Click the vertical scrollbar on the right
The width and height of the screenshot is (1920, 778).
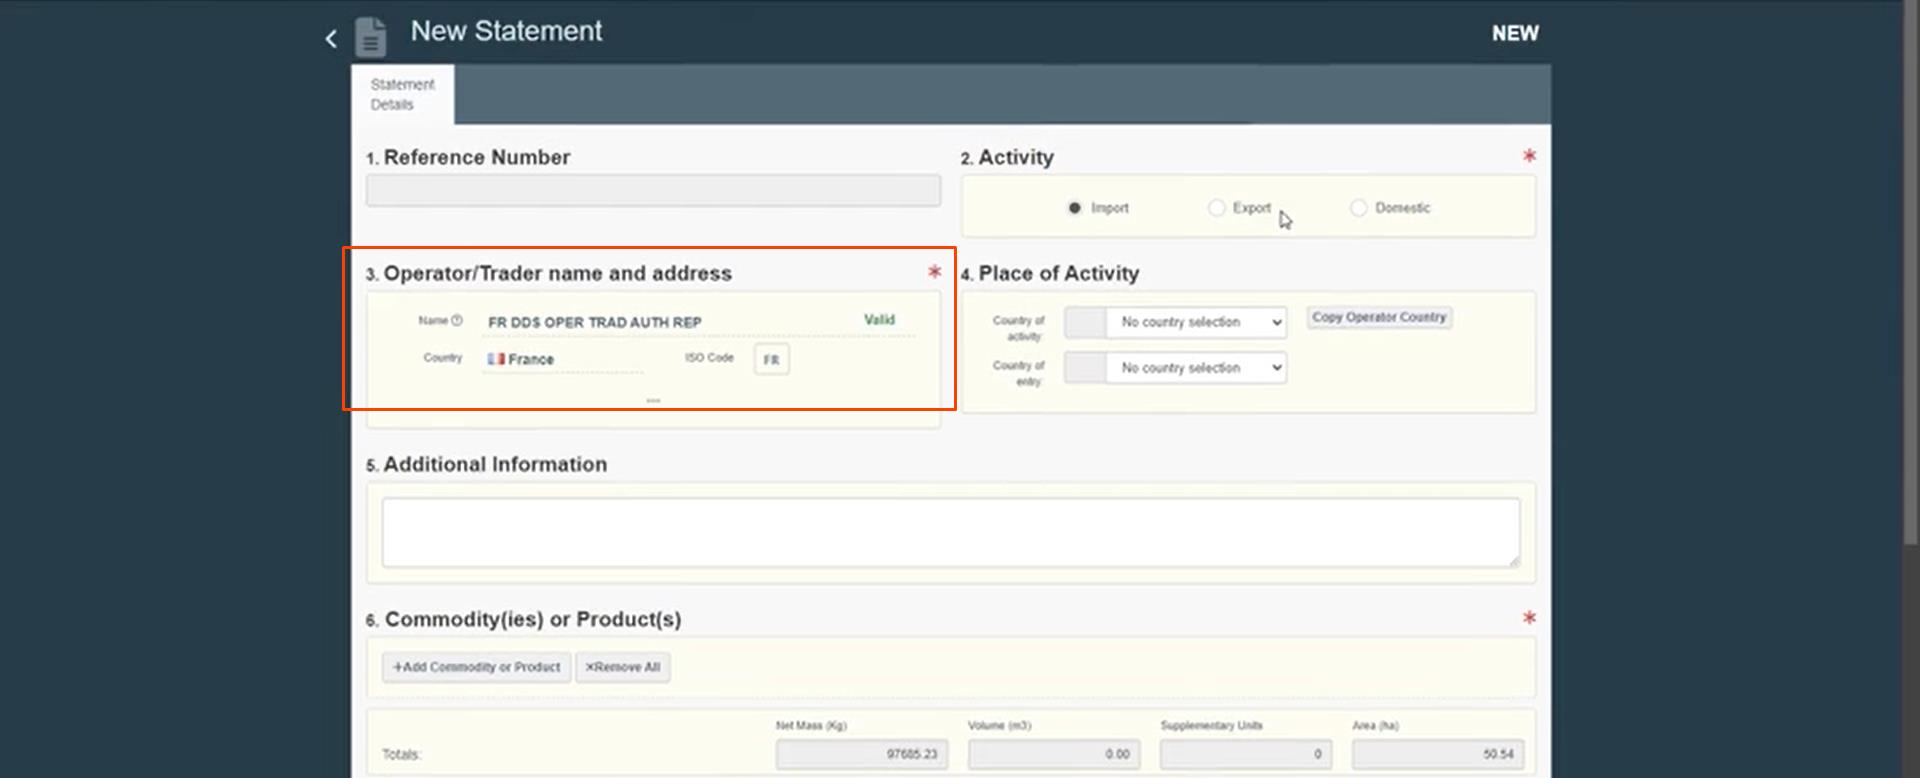[x=1910, y=272]
